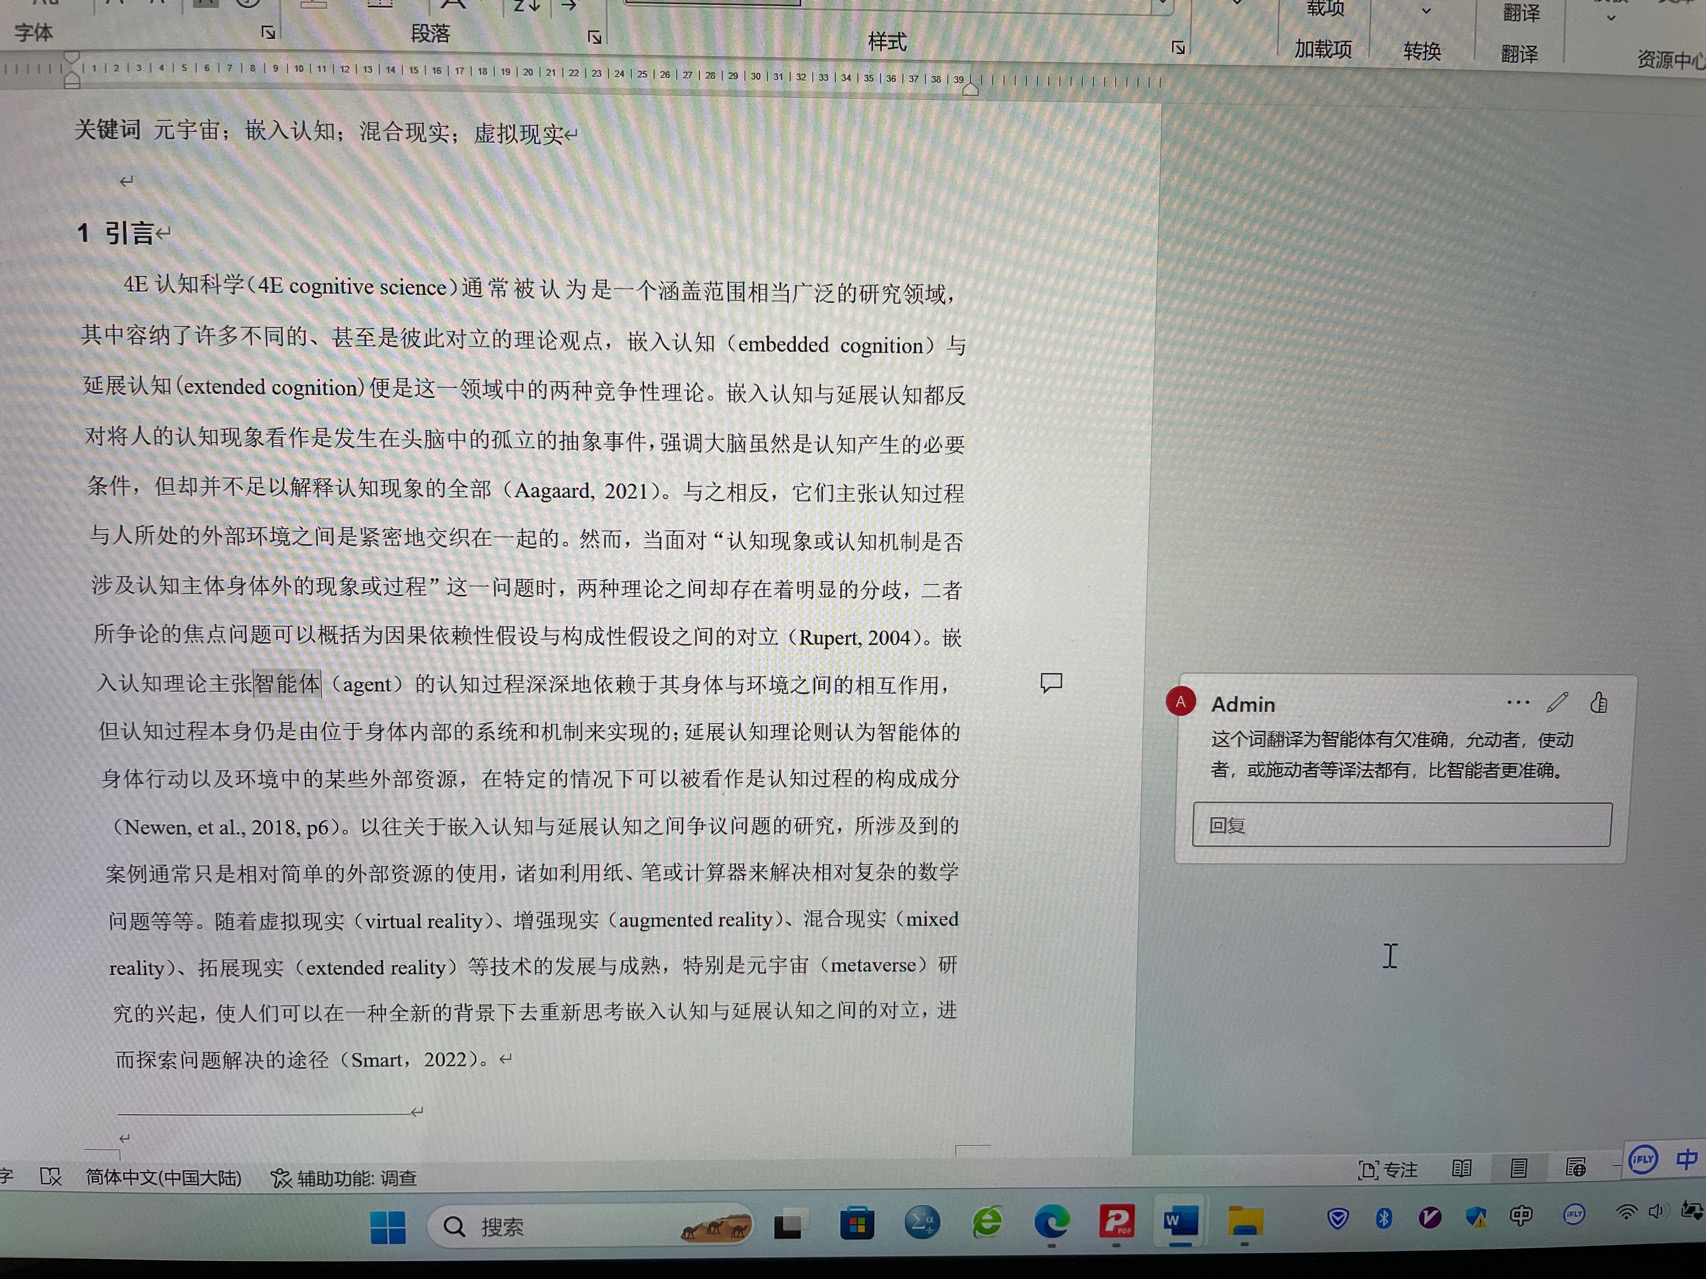
Task: Change language 简体中文(中国大陆) in status bar
Action: (163, 1178)
